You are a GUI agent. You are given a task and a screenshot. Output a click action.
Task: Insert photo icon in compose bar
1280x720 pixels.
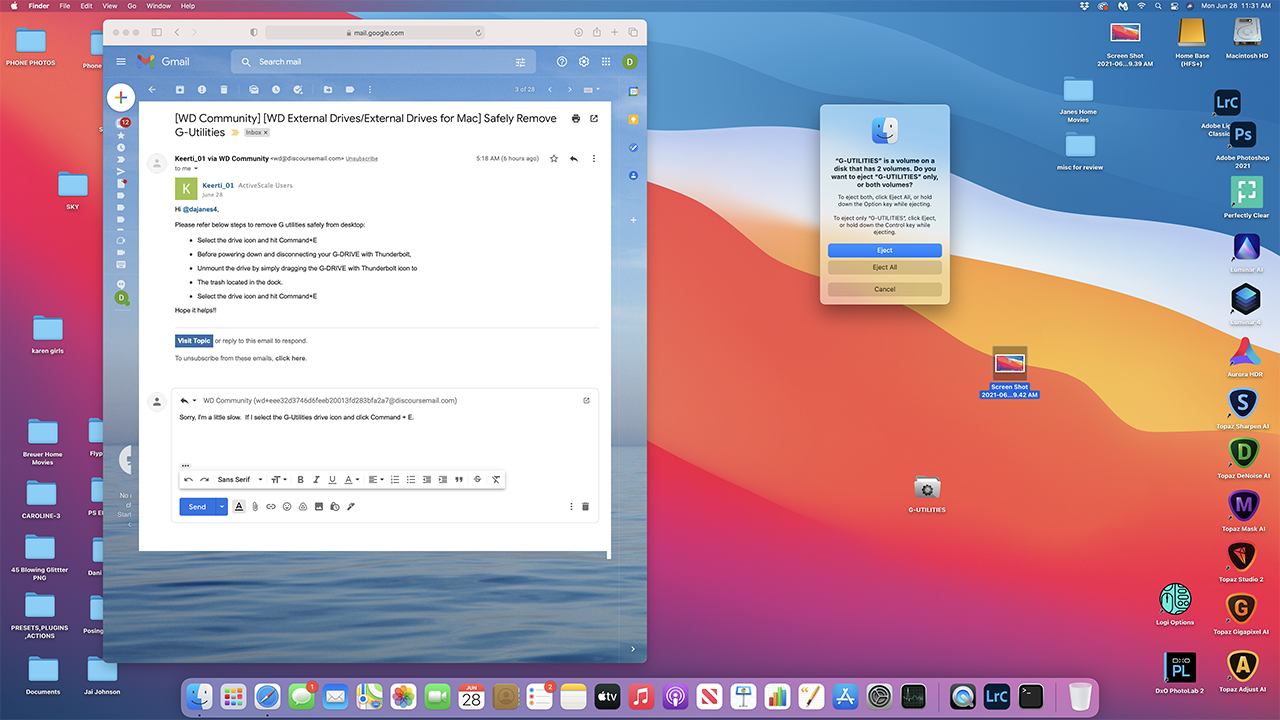click(319, 507)
